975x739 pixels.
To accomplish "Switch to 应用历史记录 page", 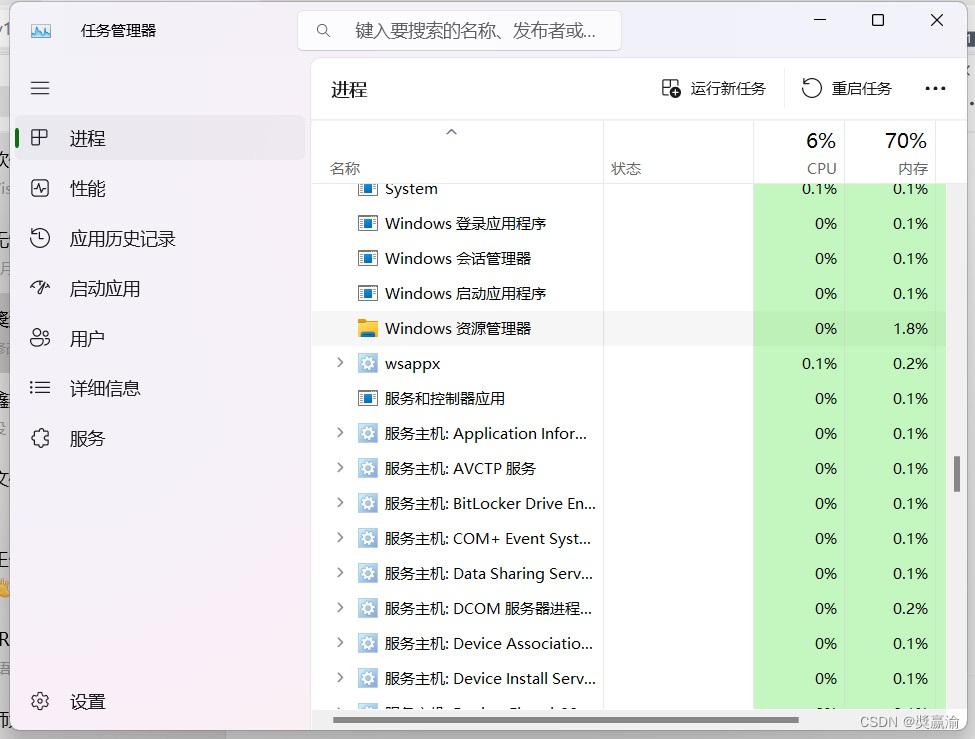I will pos(160,238).
